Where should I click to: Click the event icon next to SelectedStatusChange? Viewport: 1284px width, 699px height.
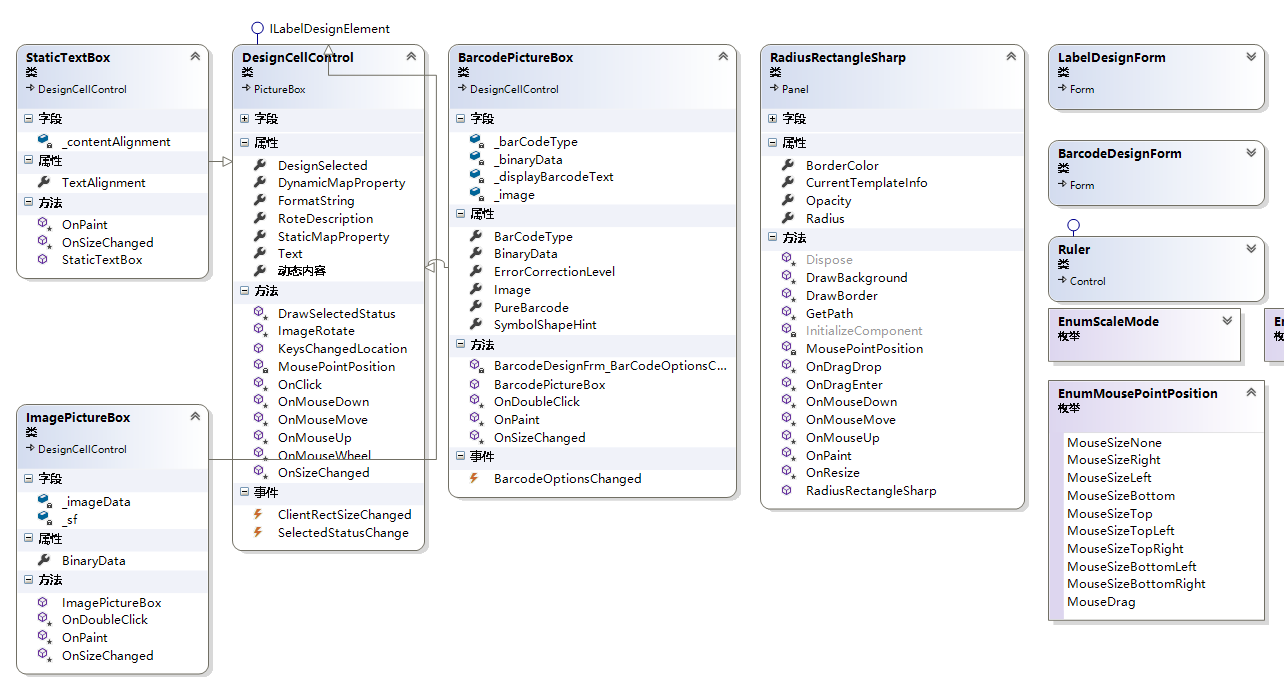click(x=259, y=532)
